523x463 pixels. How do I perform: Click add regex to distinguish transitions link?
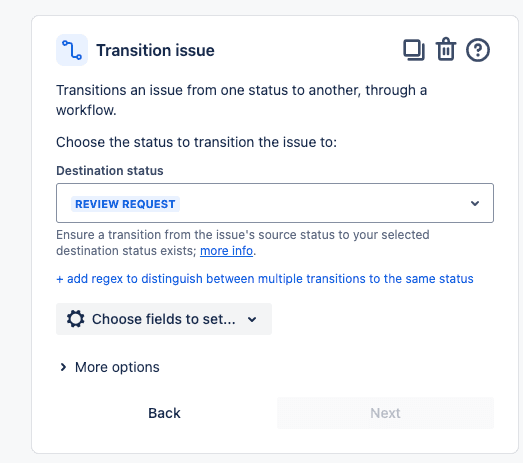click(265, 279)
